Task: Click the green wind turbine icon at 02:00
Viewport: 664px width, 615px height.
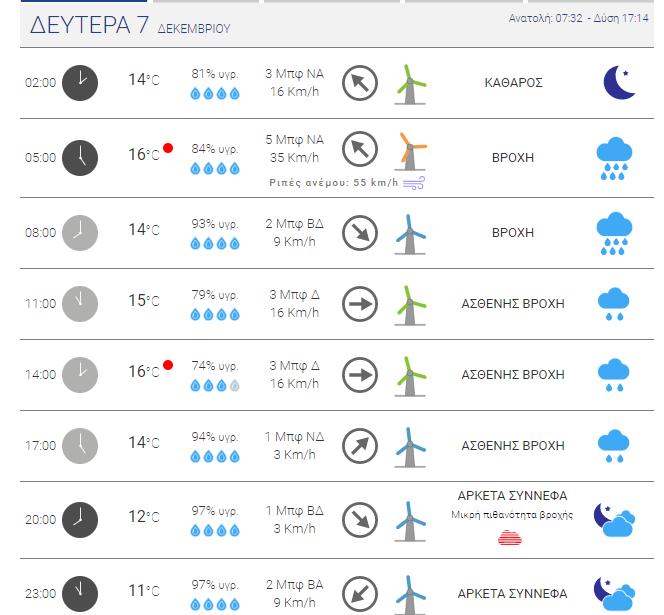Action: pos(410,84)
